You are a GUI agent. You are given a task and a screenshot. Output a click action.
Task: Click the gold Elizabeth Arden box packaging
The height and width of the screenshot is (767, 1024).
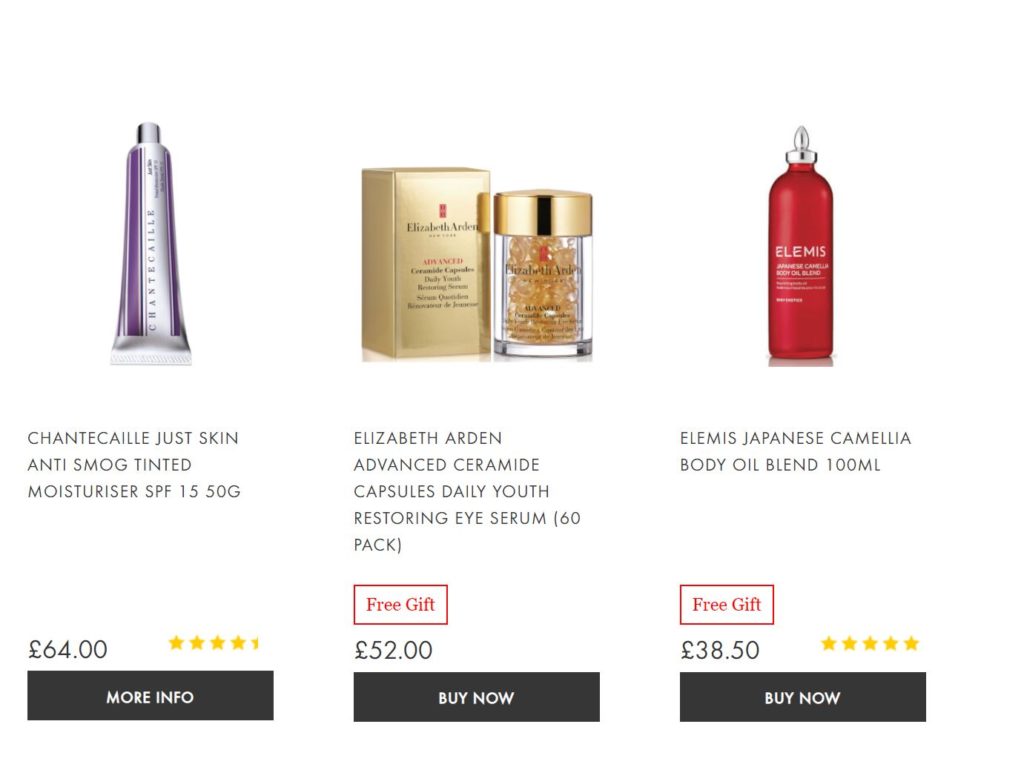point(425,264)
